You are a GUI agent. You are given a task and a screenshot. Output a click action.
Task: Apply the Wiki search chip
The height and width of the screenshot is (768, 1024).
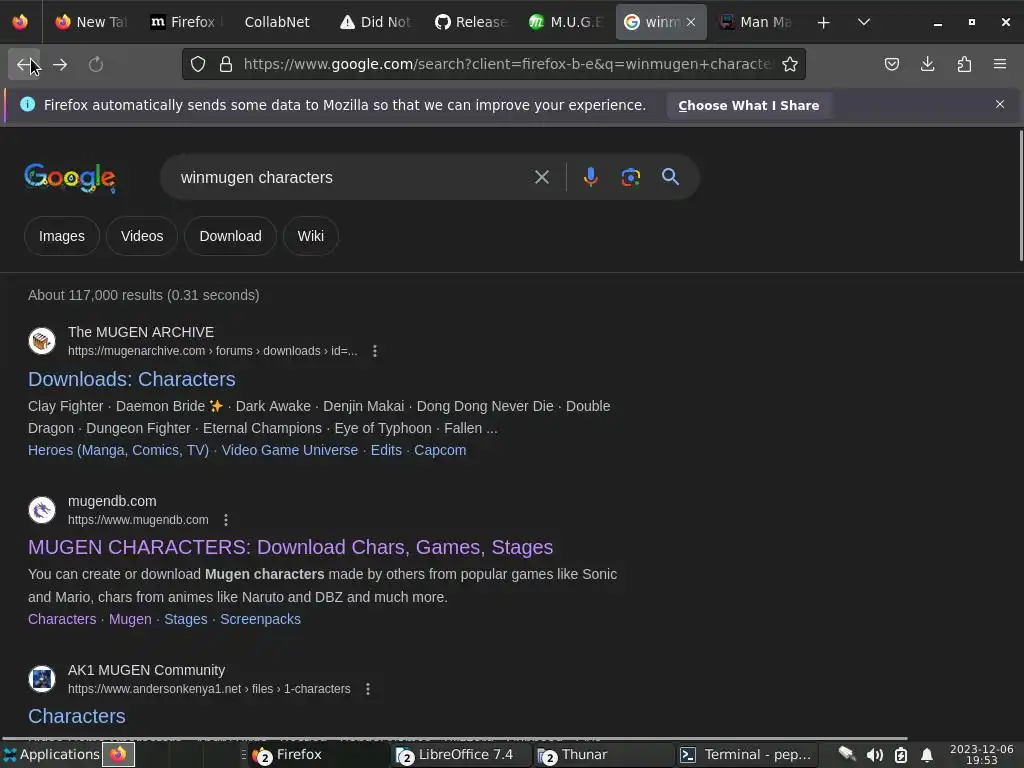(x=311, y=236)
